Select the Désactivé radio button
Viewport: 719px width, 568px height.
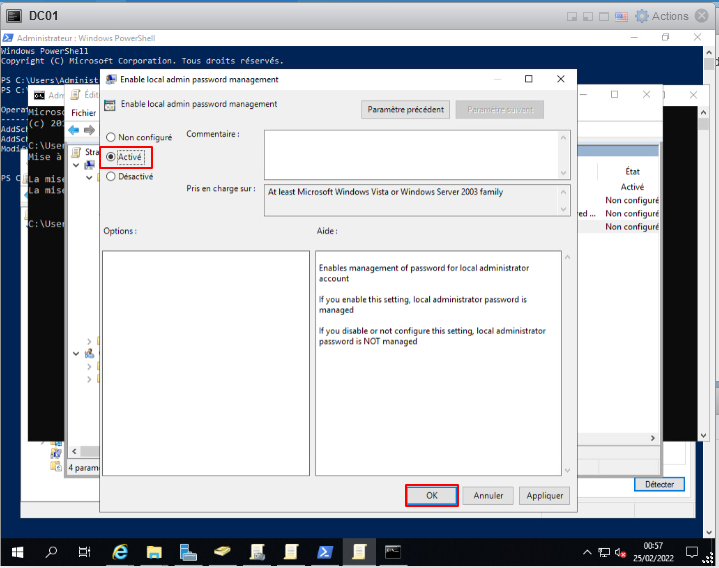coord(111,176)
